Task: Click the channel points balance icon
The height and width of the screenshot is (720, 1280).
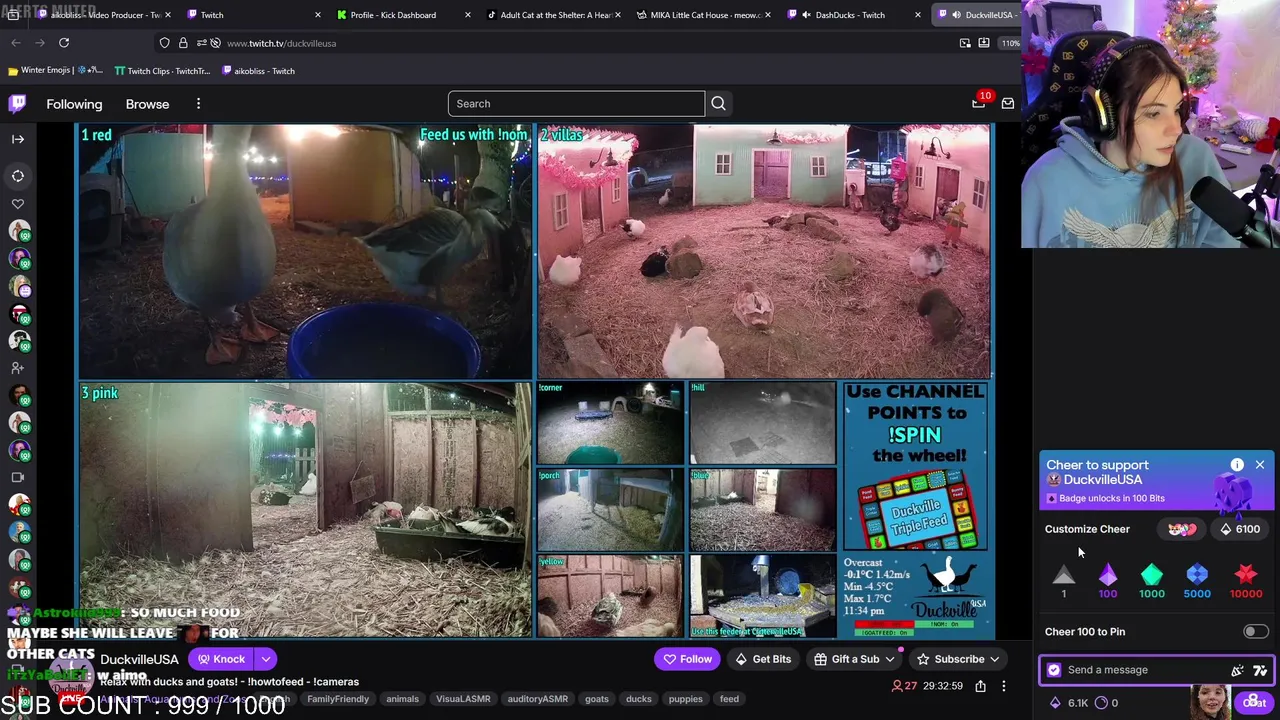Action: [x=1106, y=703]
